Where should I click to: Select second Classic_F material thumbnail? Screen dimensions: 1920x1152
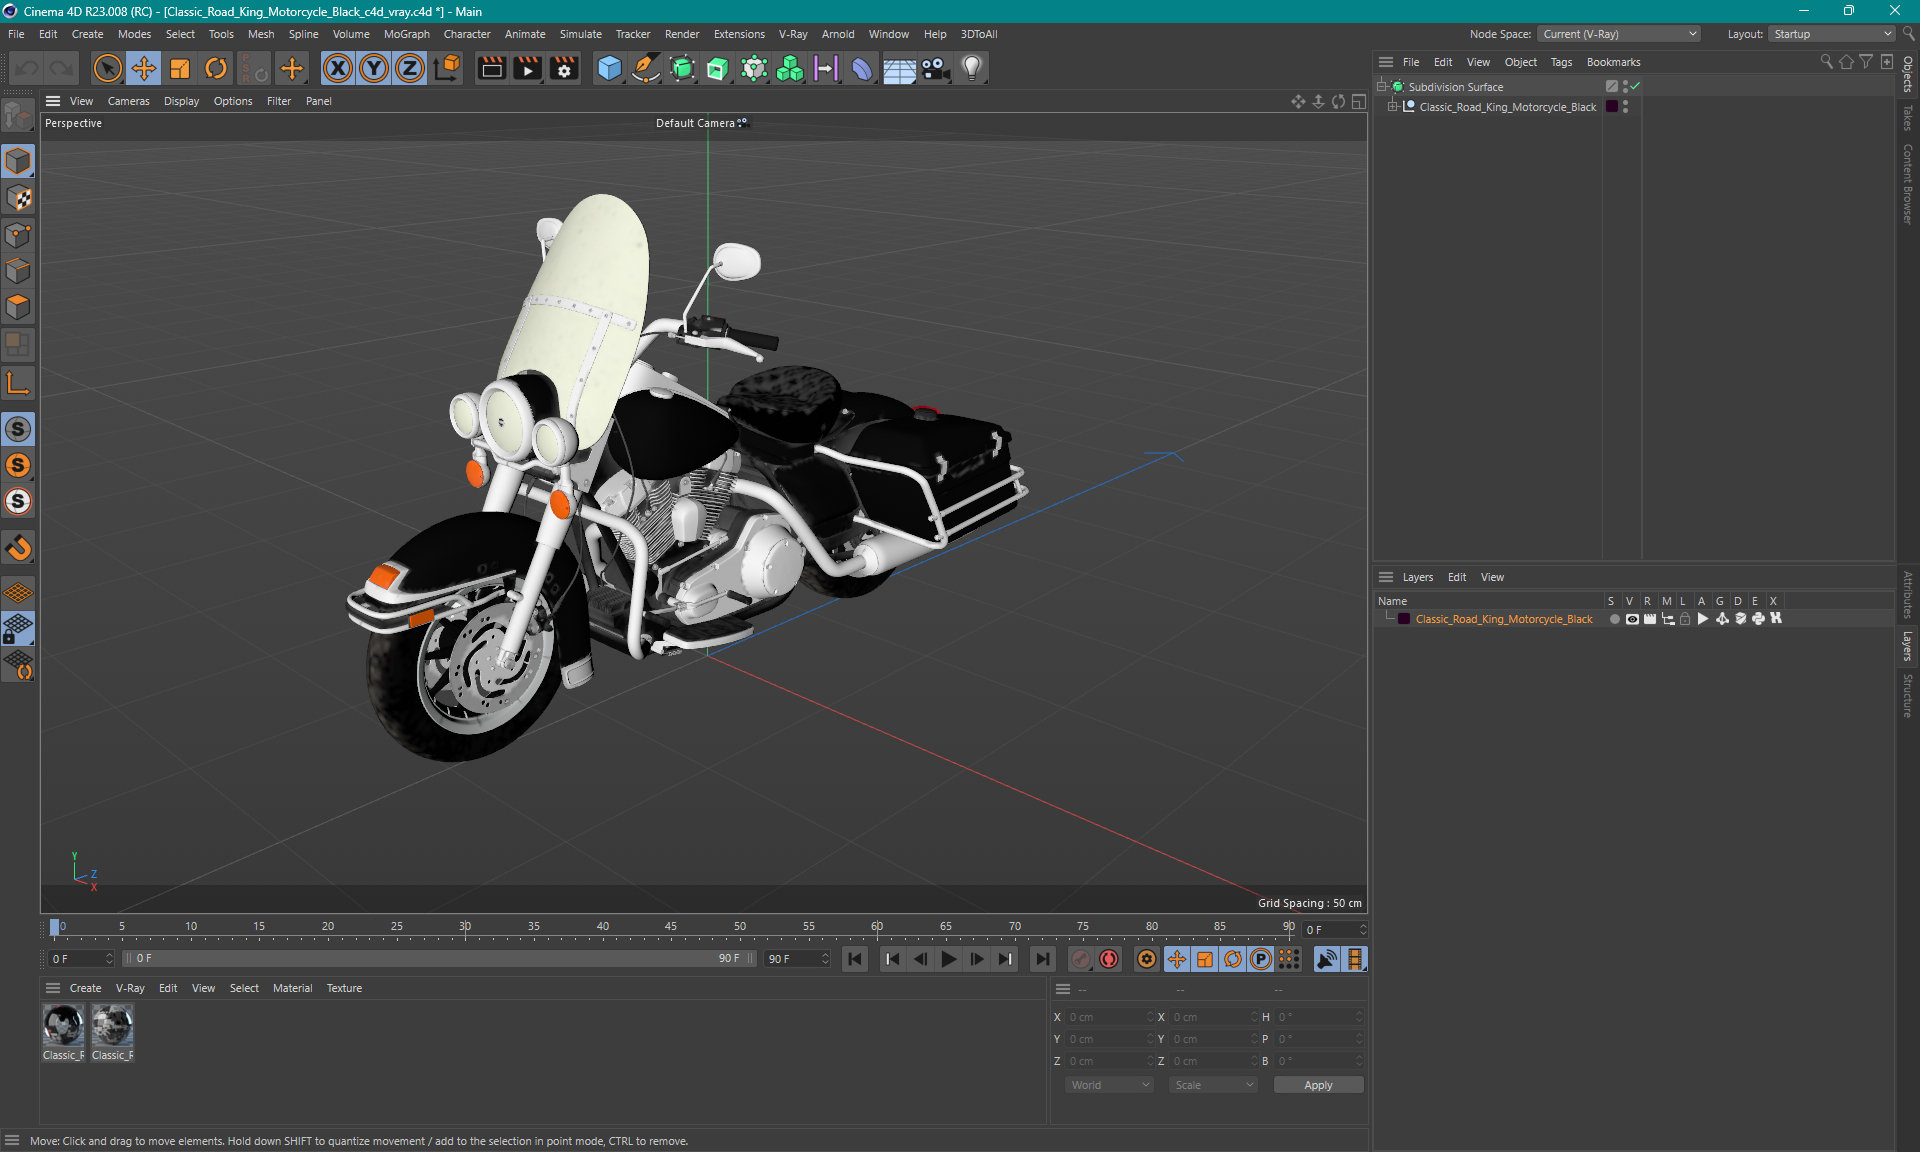click(x=112, y=1026)
